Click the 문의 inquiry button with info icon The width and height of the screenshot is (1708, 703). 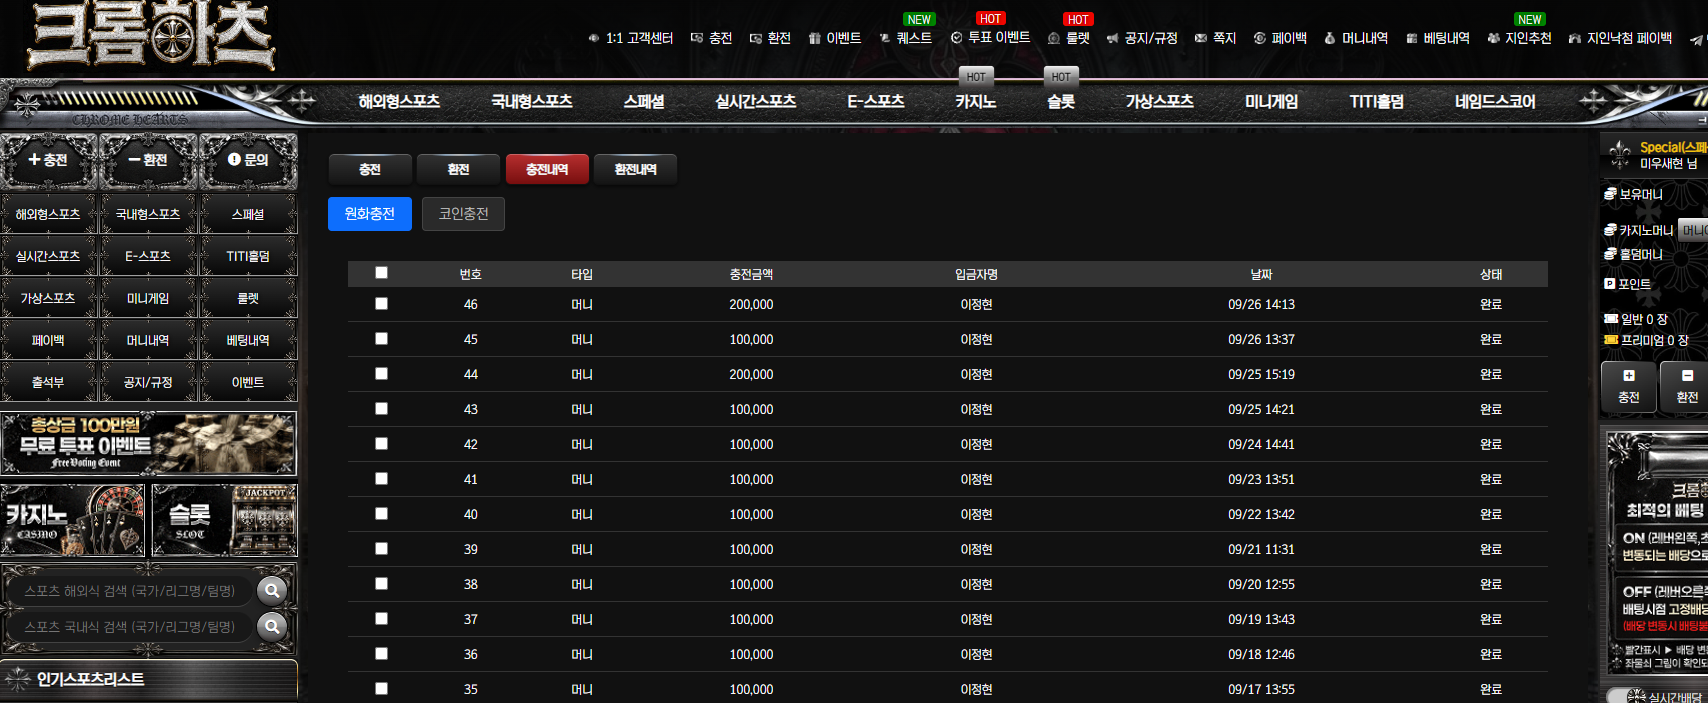(x=248, y=160)
